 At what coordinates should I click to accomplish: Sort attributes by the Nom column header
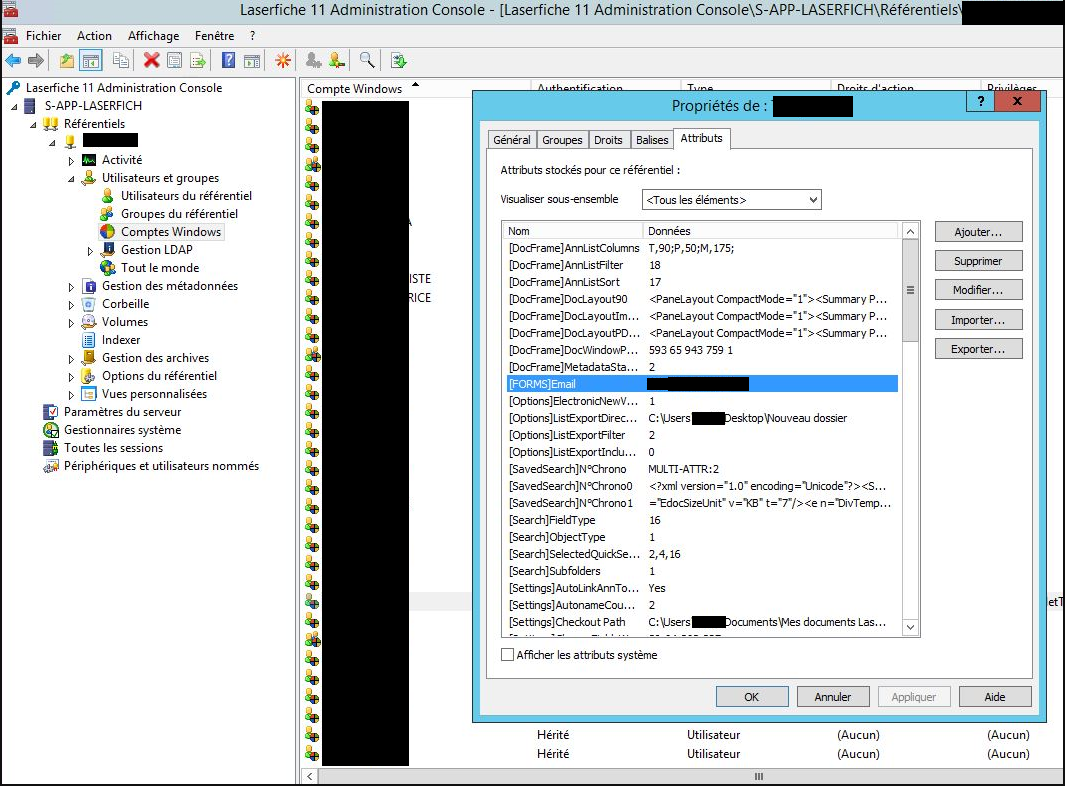coord(574,231)
